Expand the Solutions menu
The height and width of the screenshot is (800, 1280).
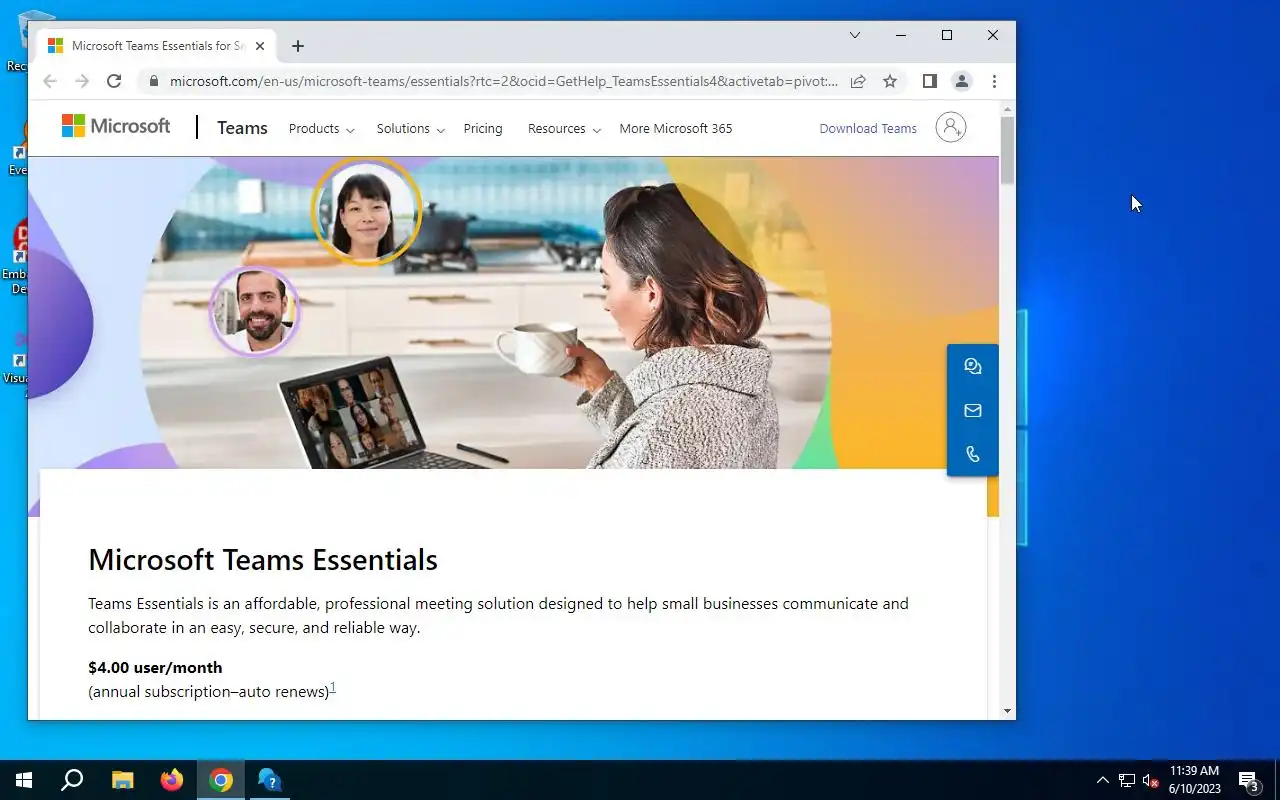pos(410,129)
